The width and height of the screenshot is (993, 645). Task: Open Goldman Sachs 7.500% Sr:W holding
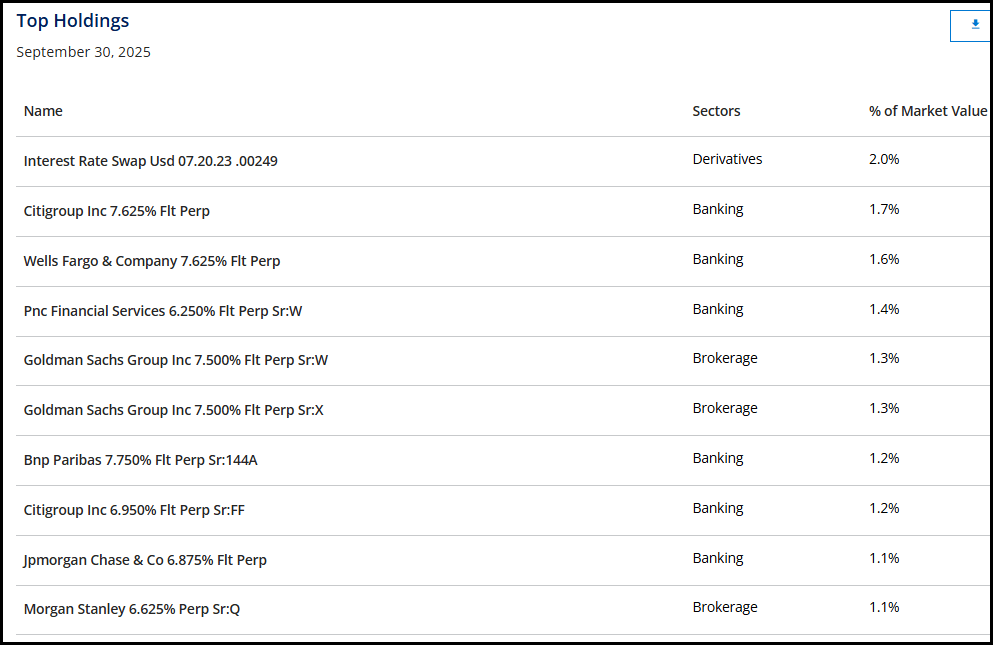coord(175,360)
